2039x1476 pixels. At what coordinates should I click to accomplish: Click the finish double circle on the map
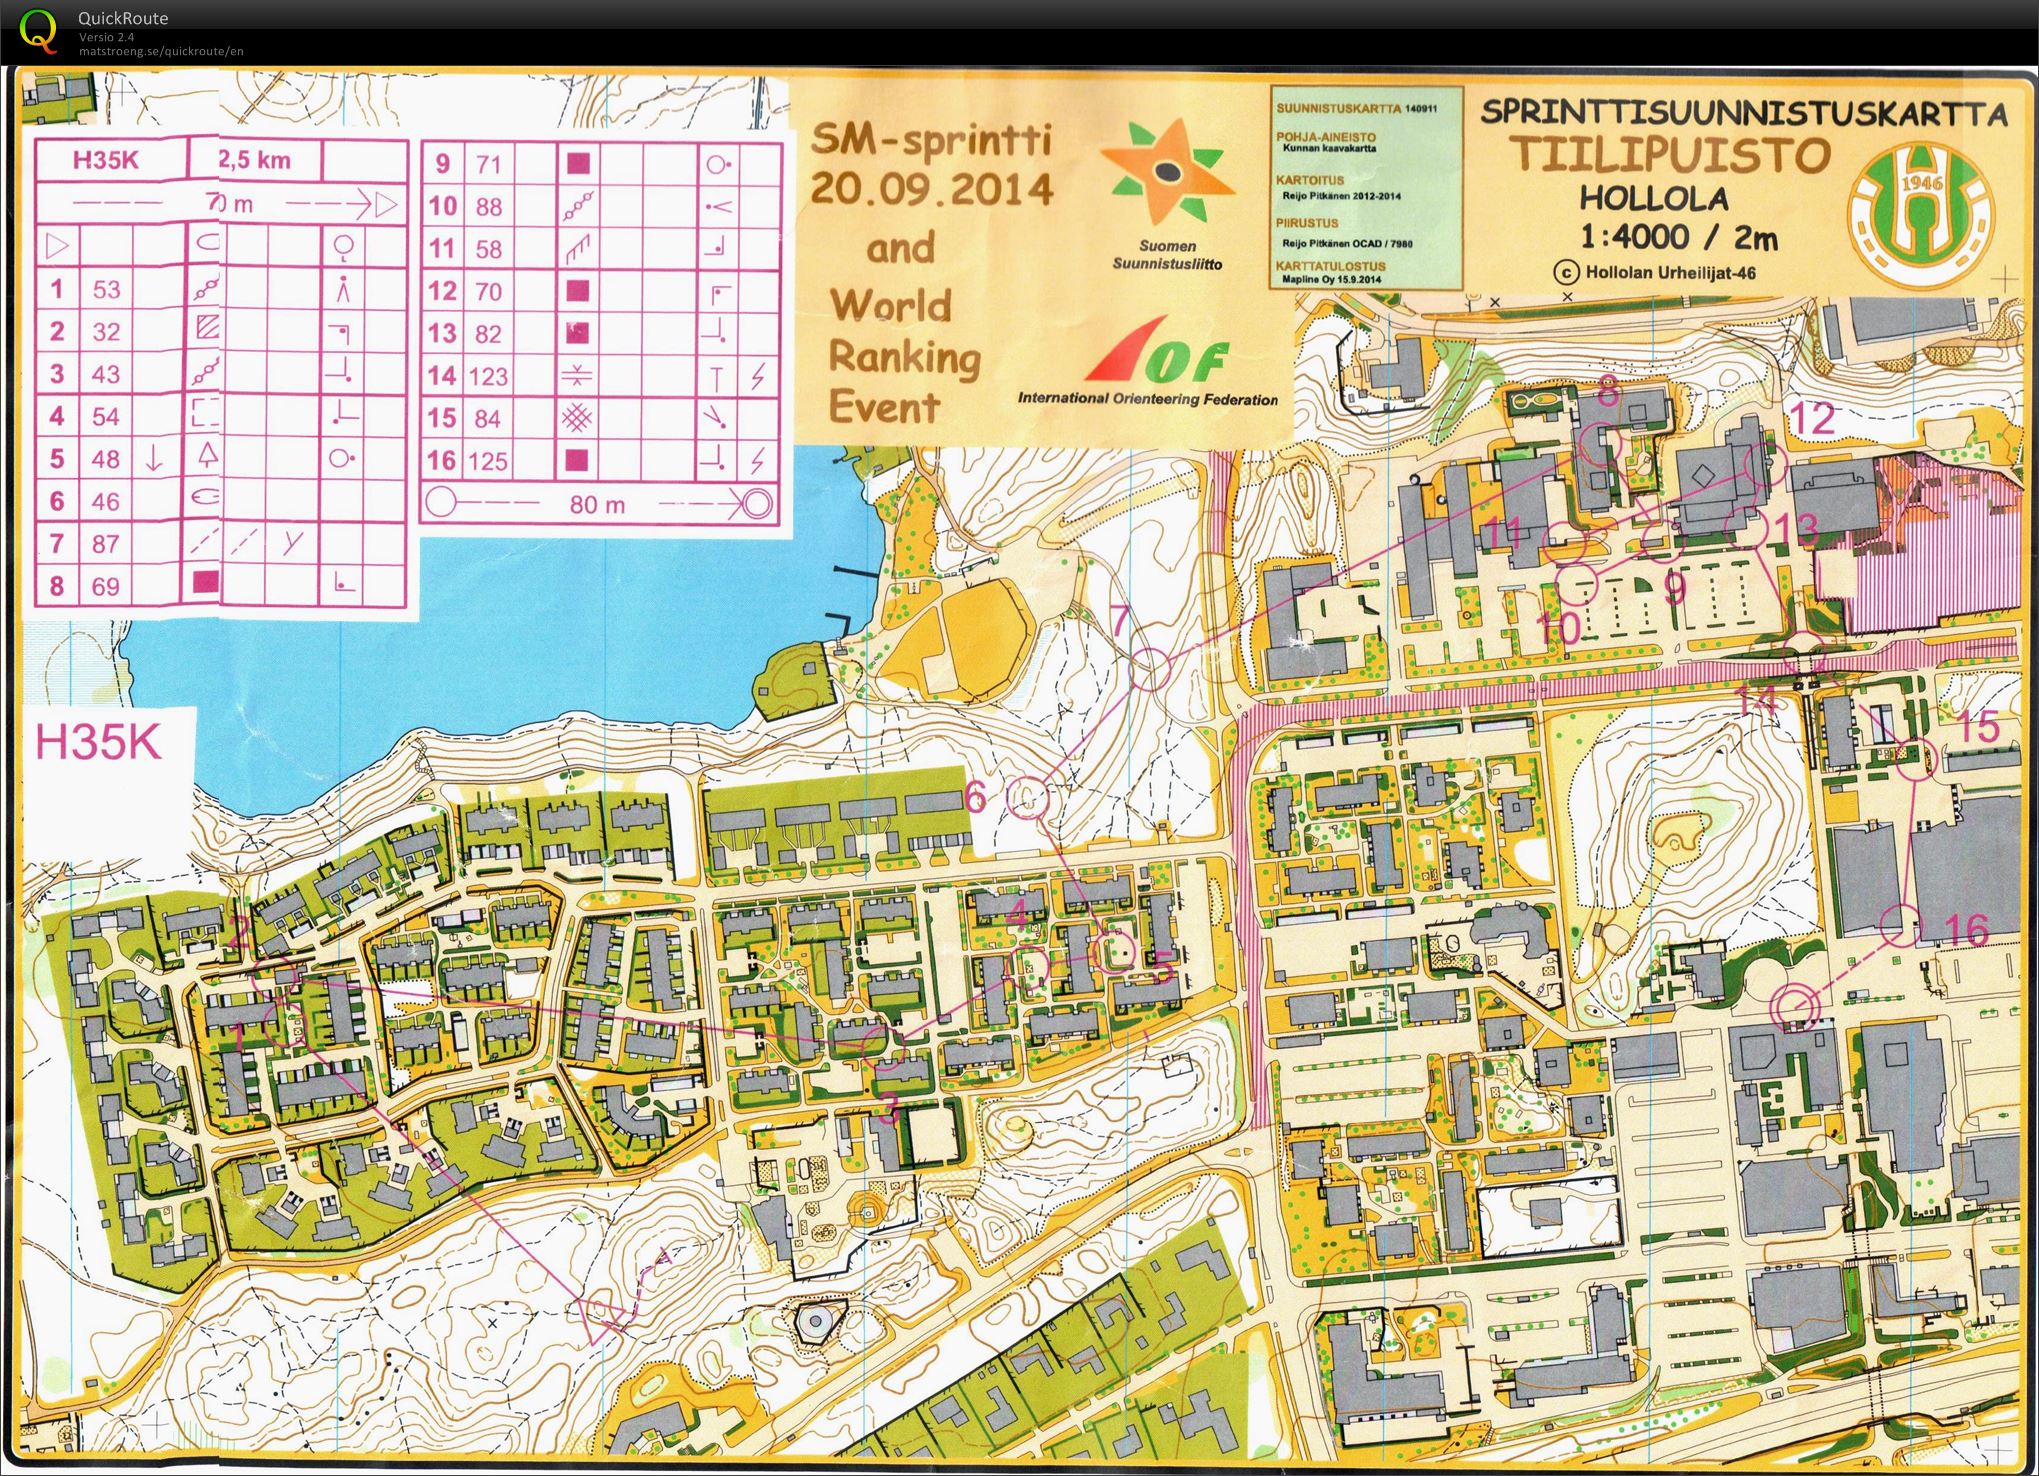click(x=1795, y=1007)
